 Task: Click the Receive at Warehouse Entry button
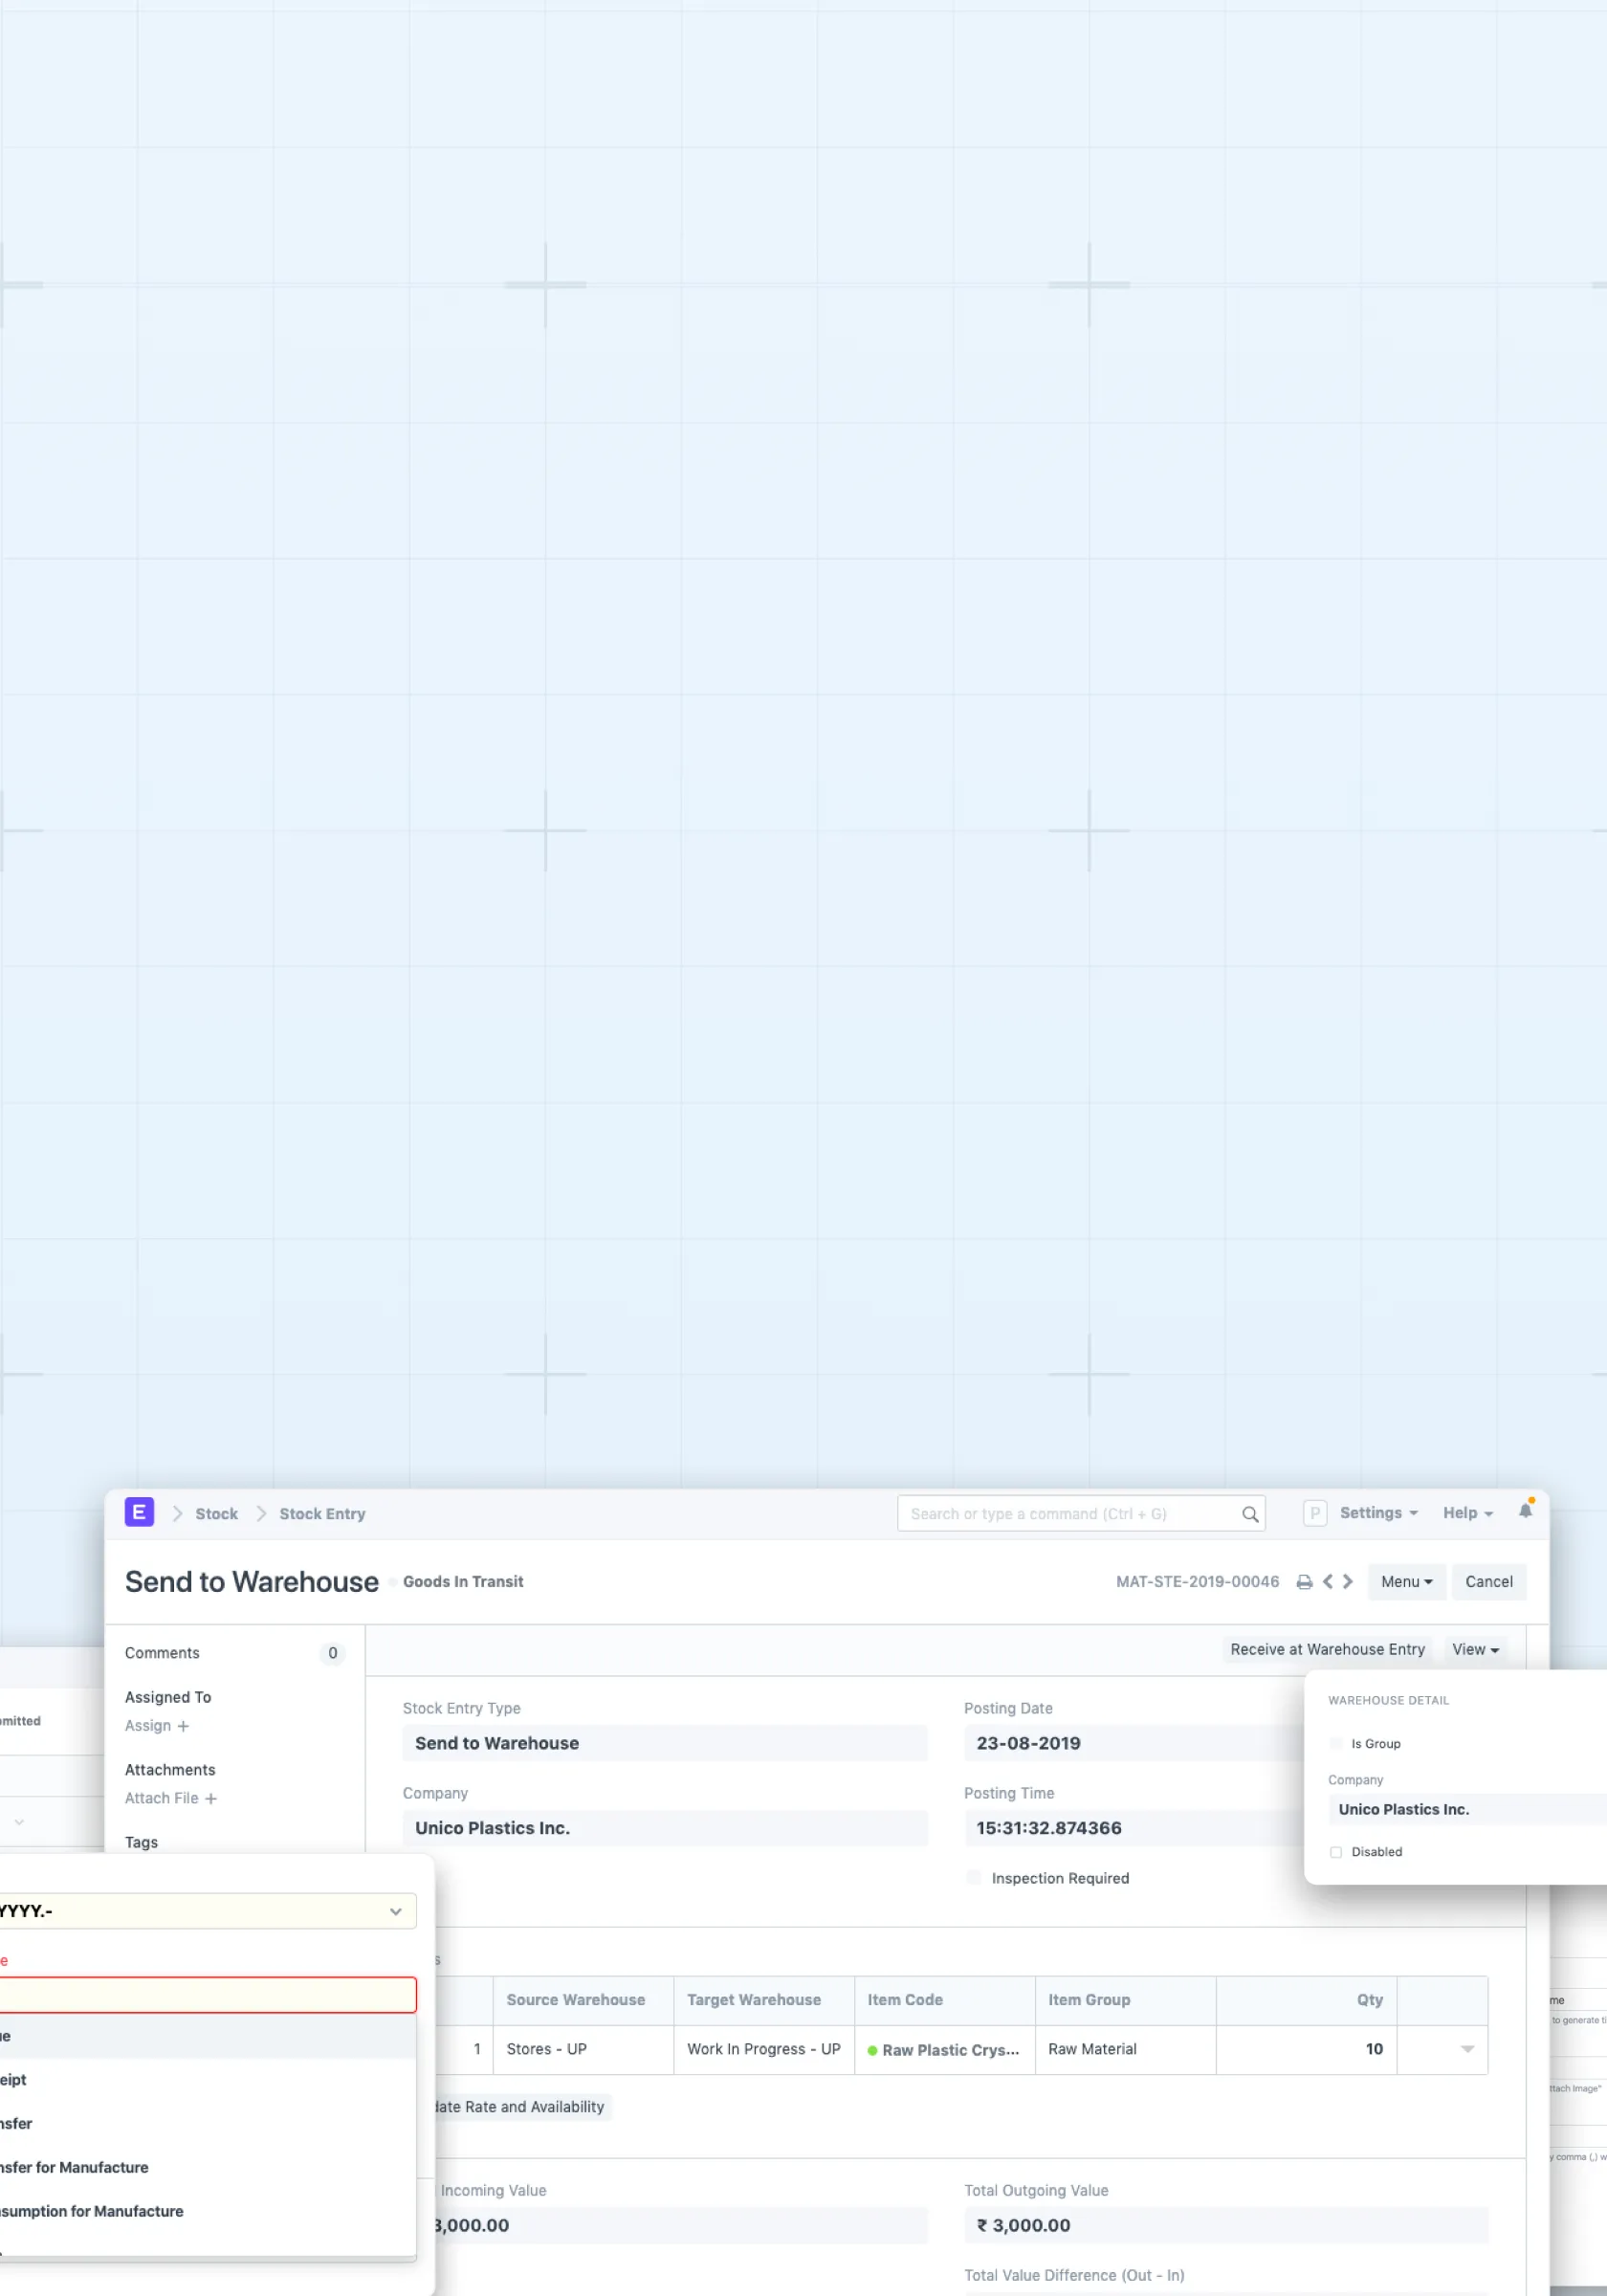pyautogui.click(x=1327, y=1649)
